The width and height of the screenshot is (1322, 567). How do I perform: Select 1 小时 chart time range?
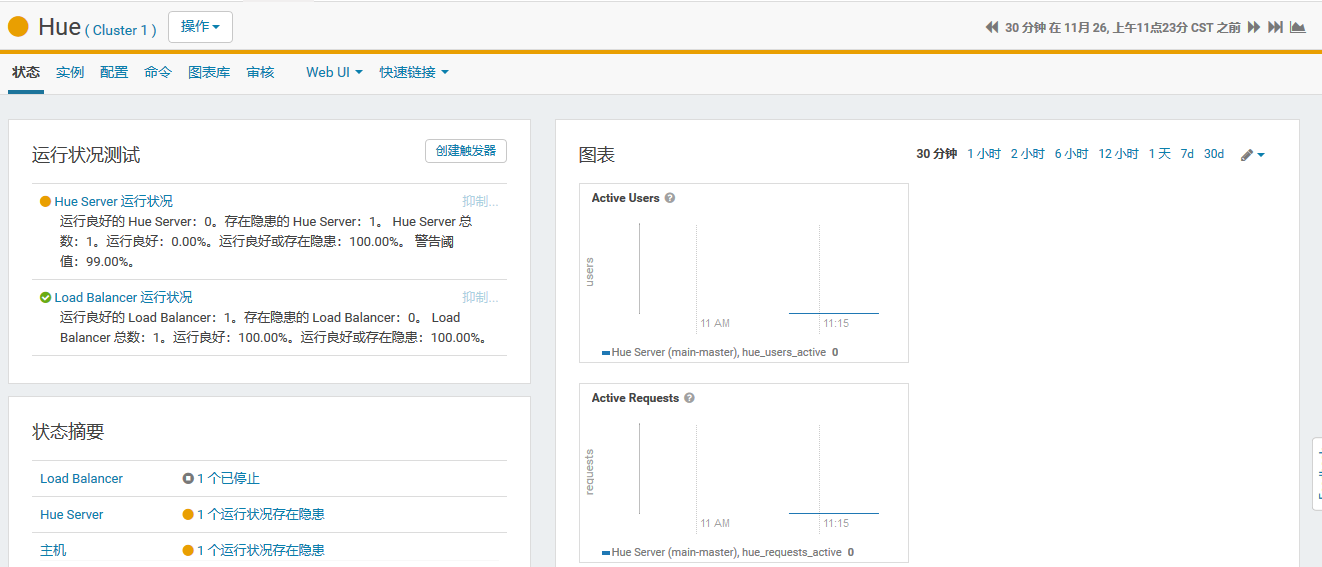point(983,154)
